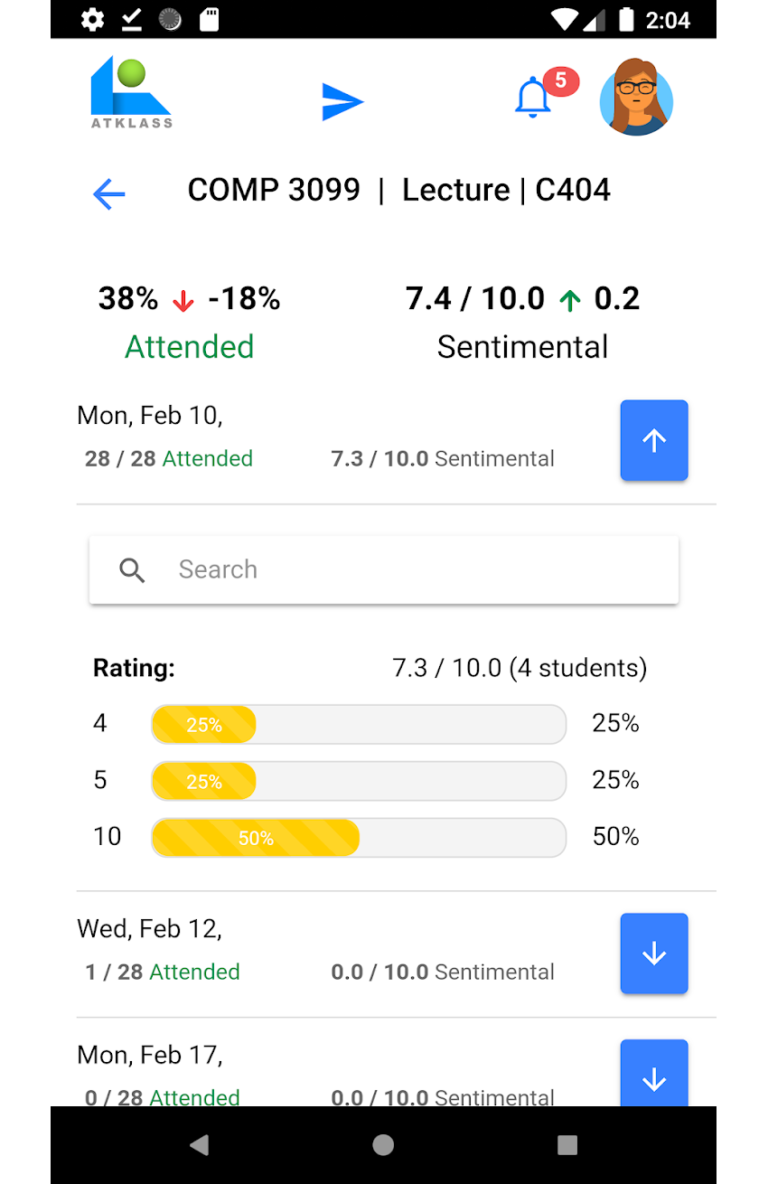This screenshot has height=1184, width=768.
Task: Tap the settings gear status icon
Action: click(93, 19)
